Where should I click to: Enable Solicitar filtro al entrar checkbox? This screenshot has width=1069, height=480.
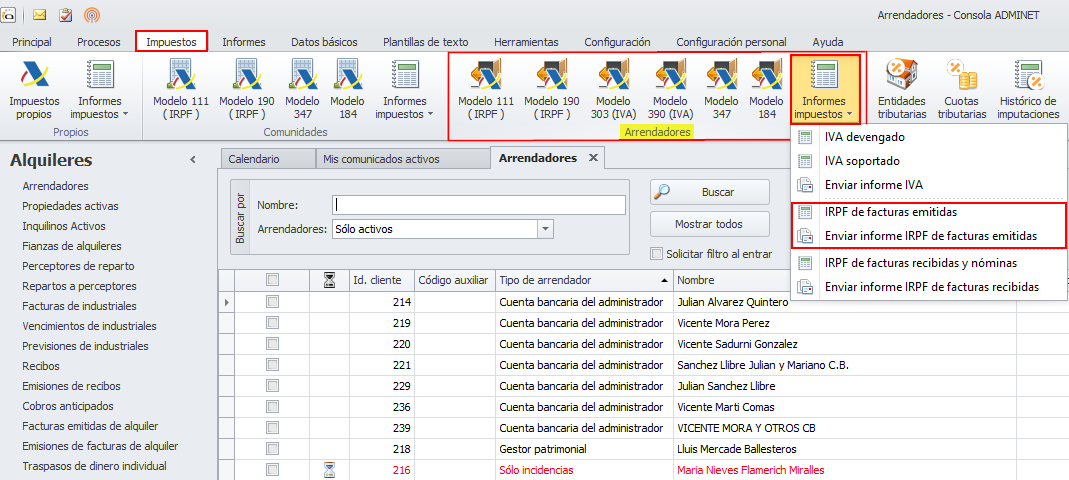pyautogui.click(x=657, y=254)
